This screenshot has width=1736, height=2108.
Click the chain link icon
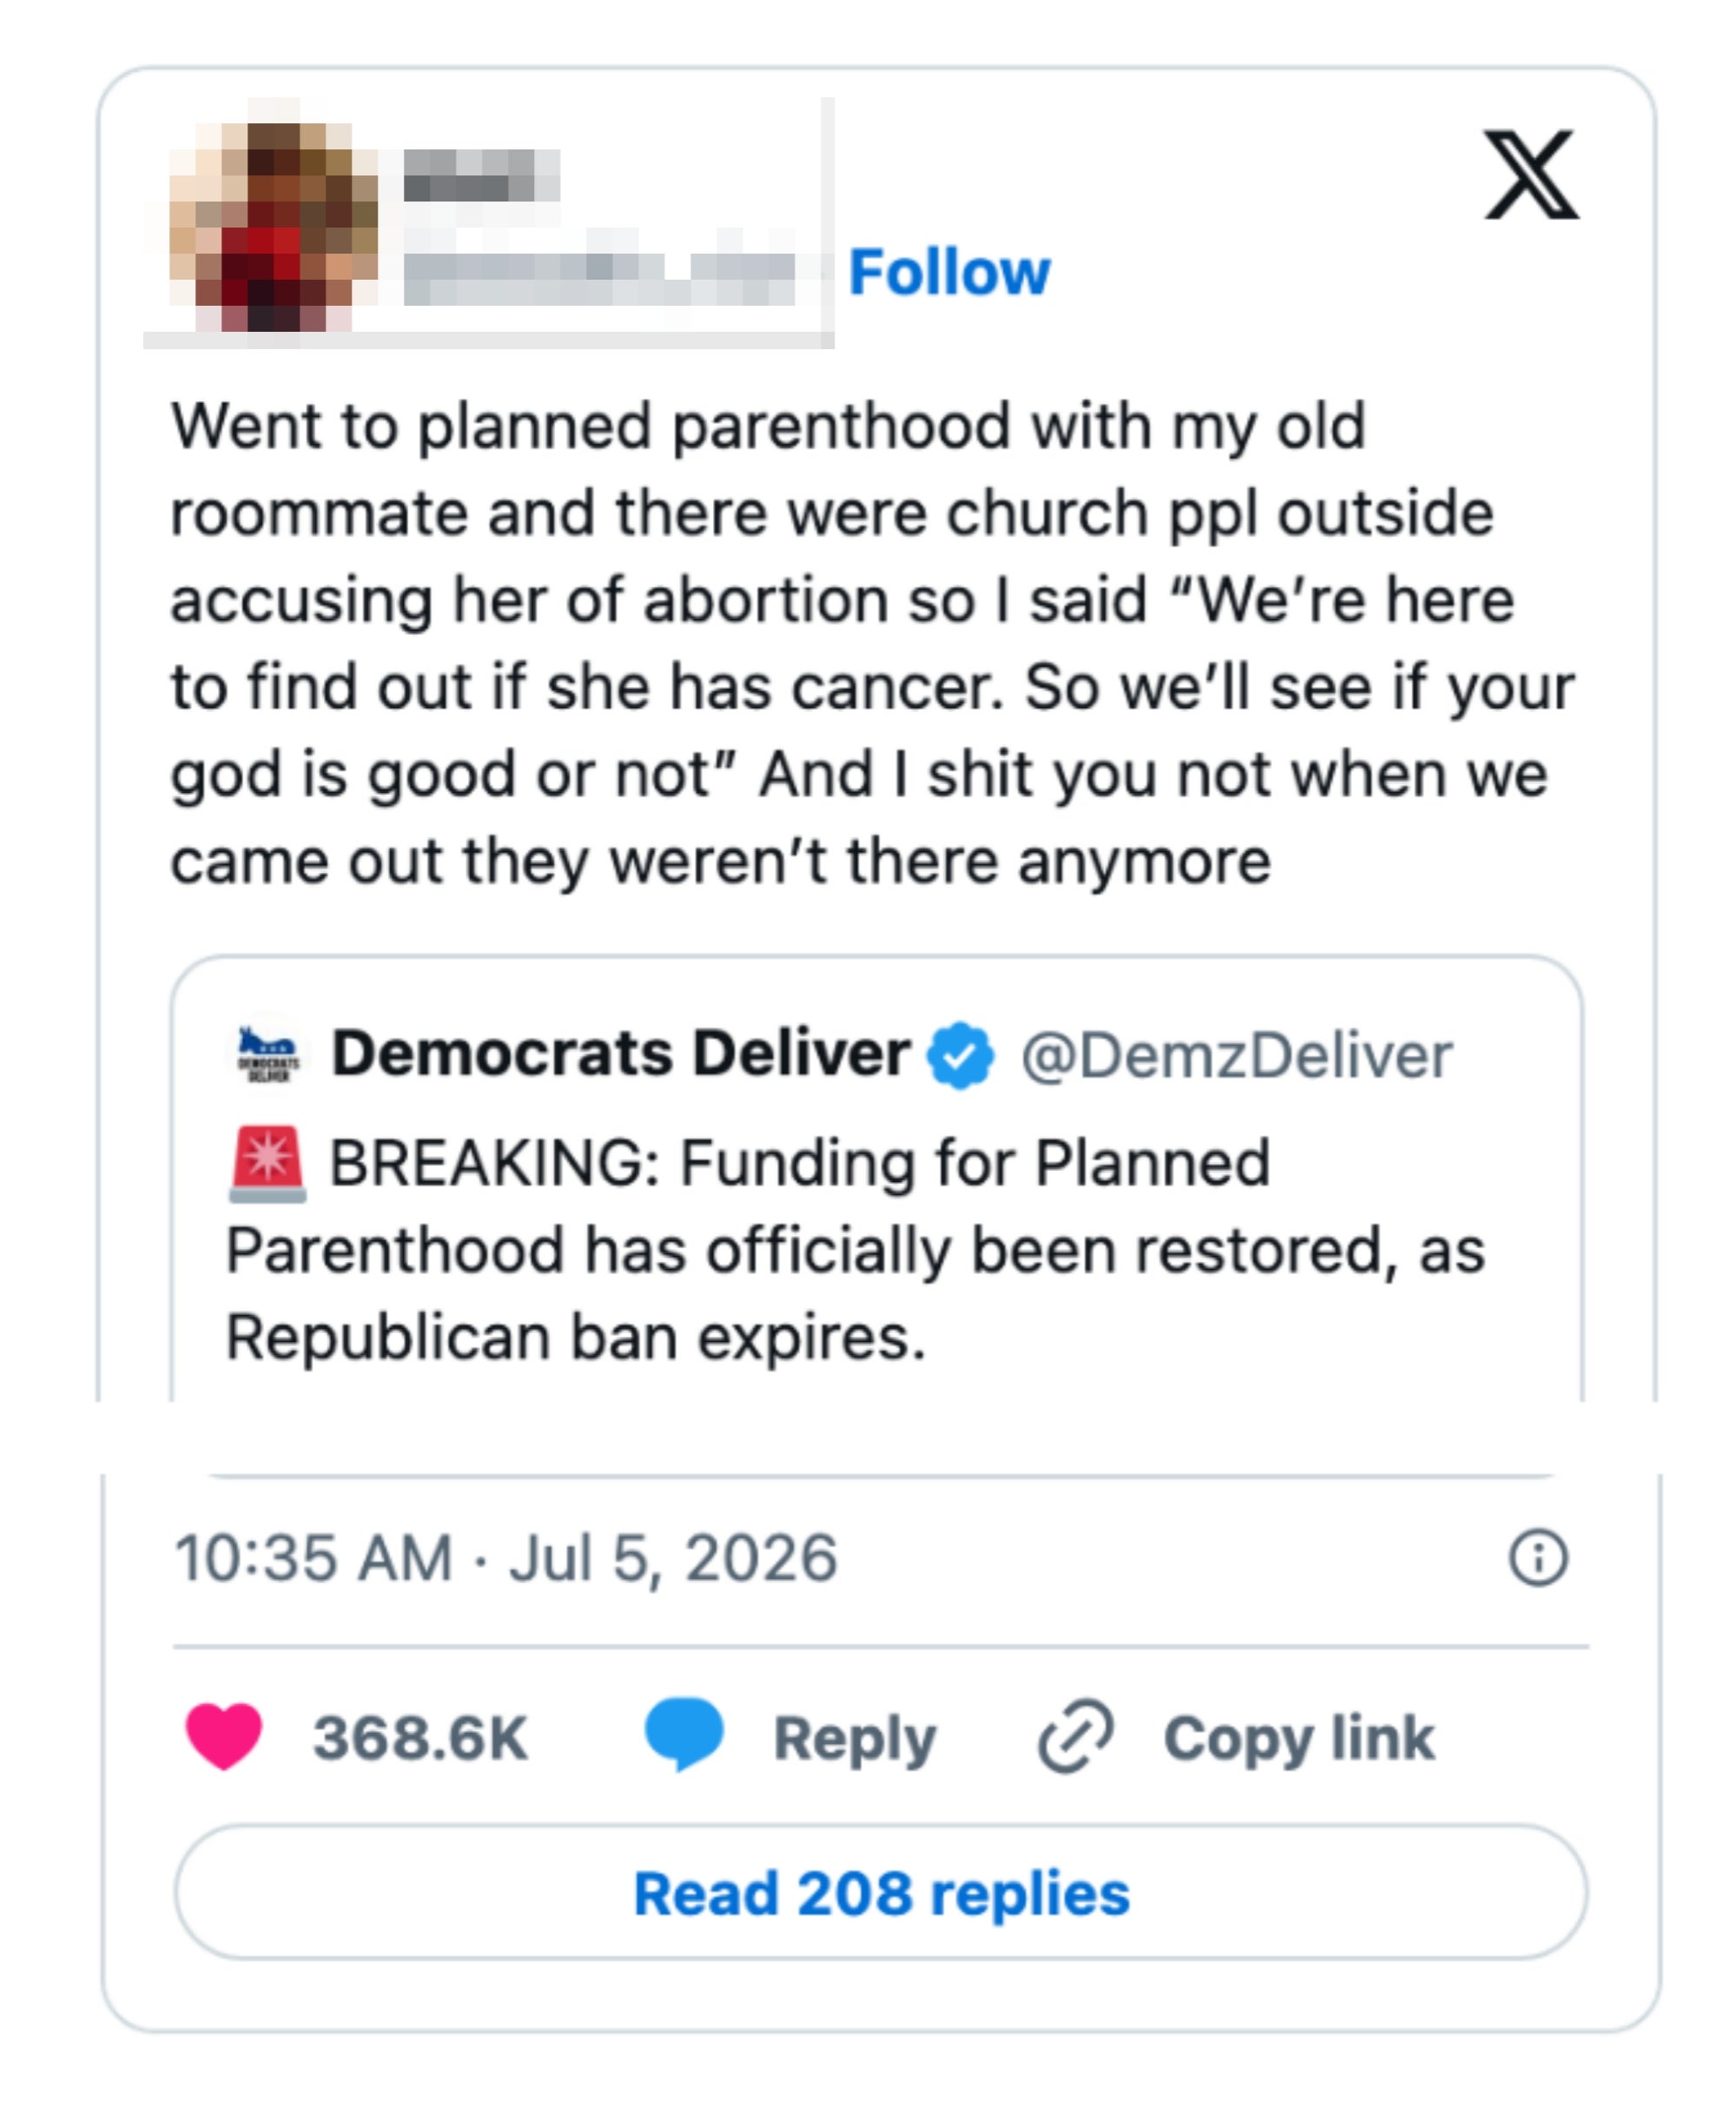[1076, 1737]
